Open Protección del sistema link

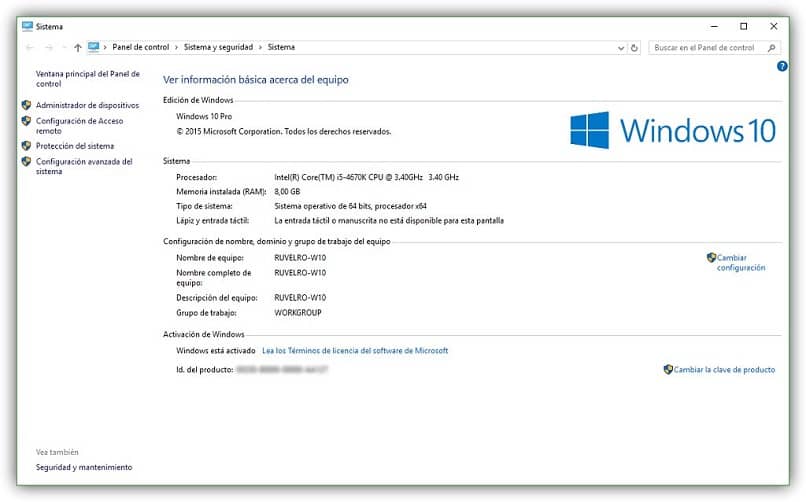[x=75, y=146]
